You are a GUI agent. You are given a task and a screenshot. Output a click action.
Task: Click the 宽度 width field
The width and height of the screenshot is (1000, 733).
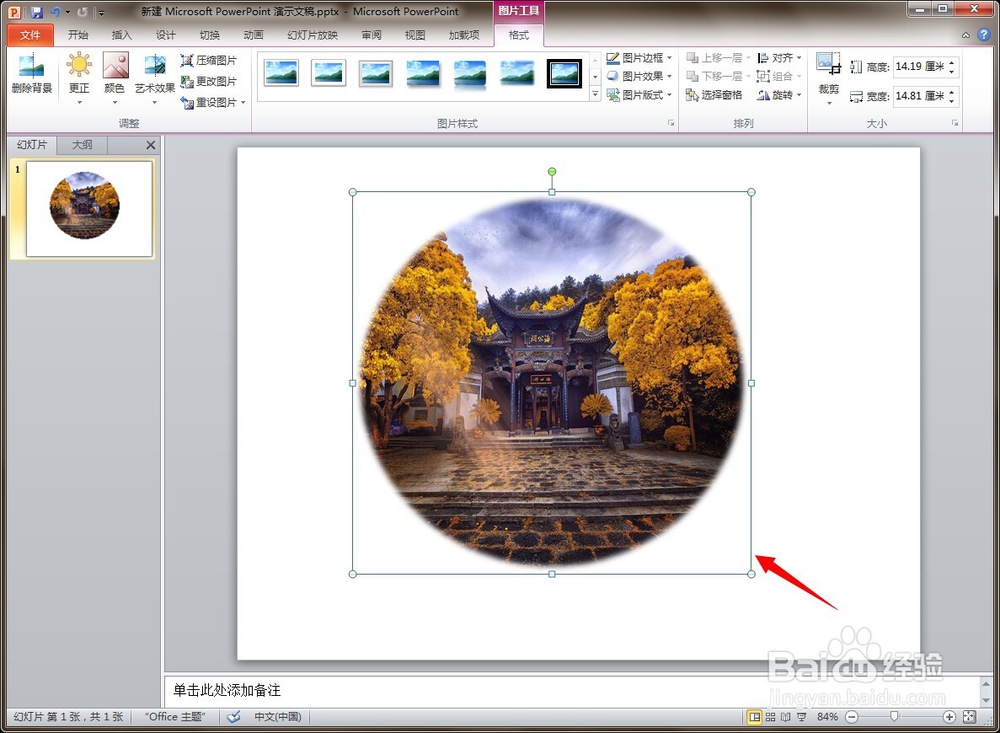click(920, 96)
